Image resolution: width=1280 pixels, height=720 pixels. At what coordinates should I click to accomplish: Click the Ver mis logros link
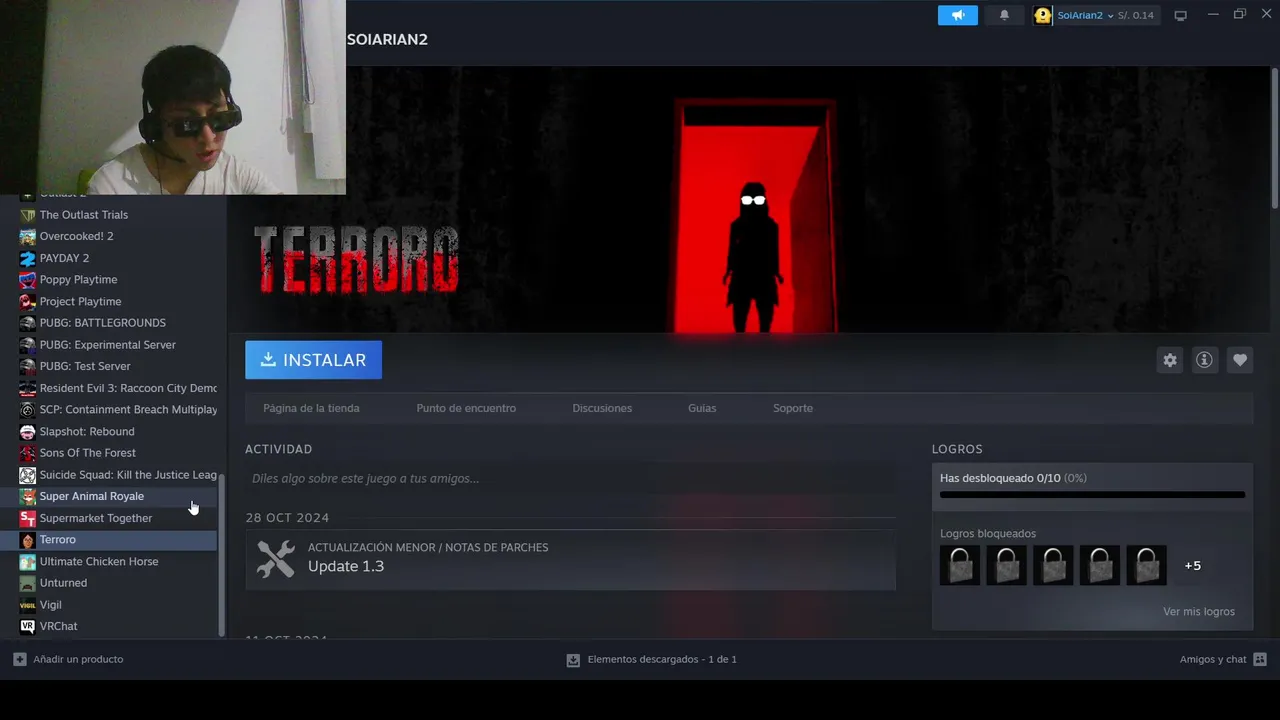click(x=1198, y=611)
